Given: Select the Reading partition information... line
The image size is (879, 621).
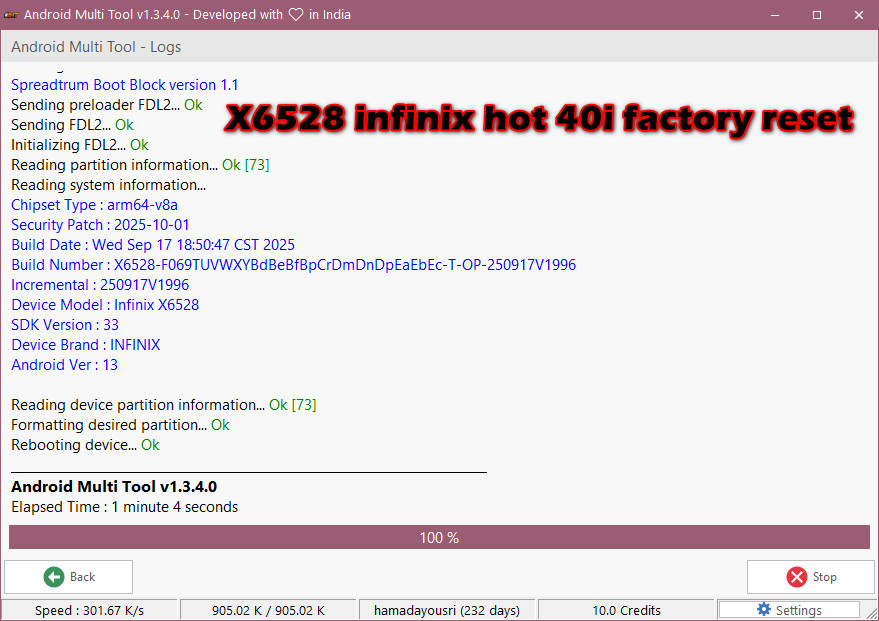Looking at the screenshot, I should [140, 165].
